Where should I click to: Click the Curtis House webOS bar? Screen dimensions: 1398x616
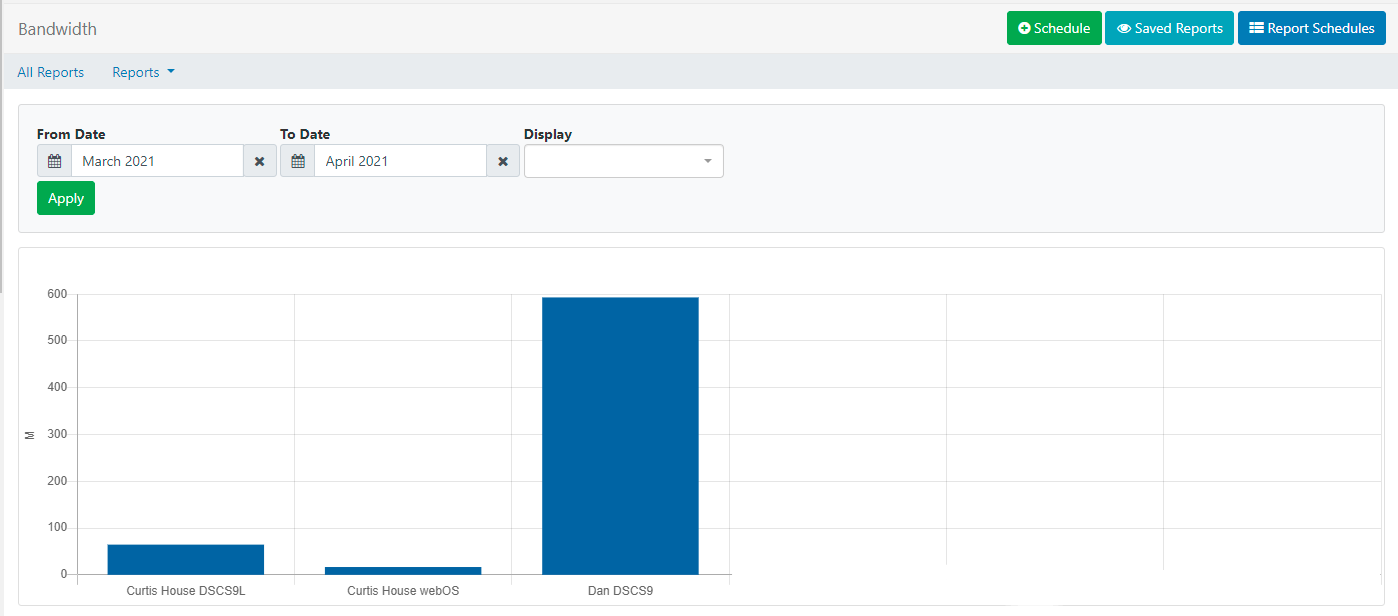(x=403, y=570)
